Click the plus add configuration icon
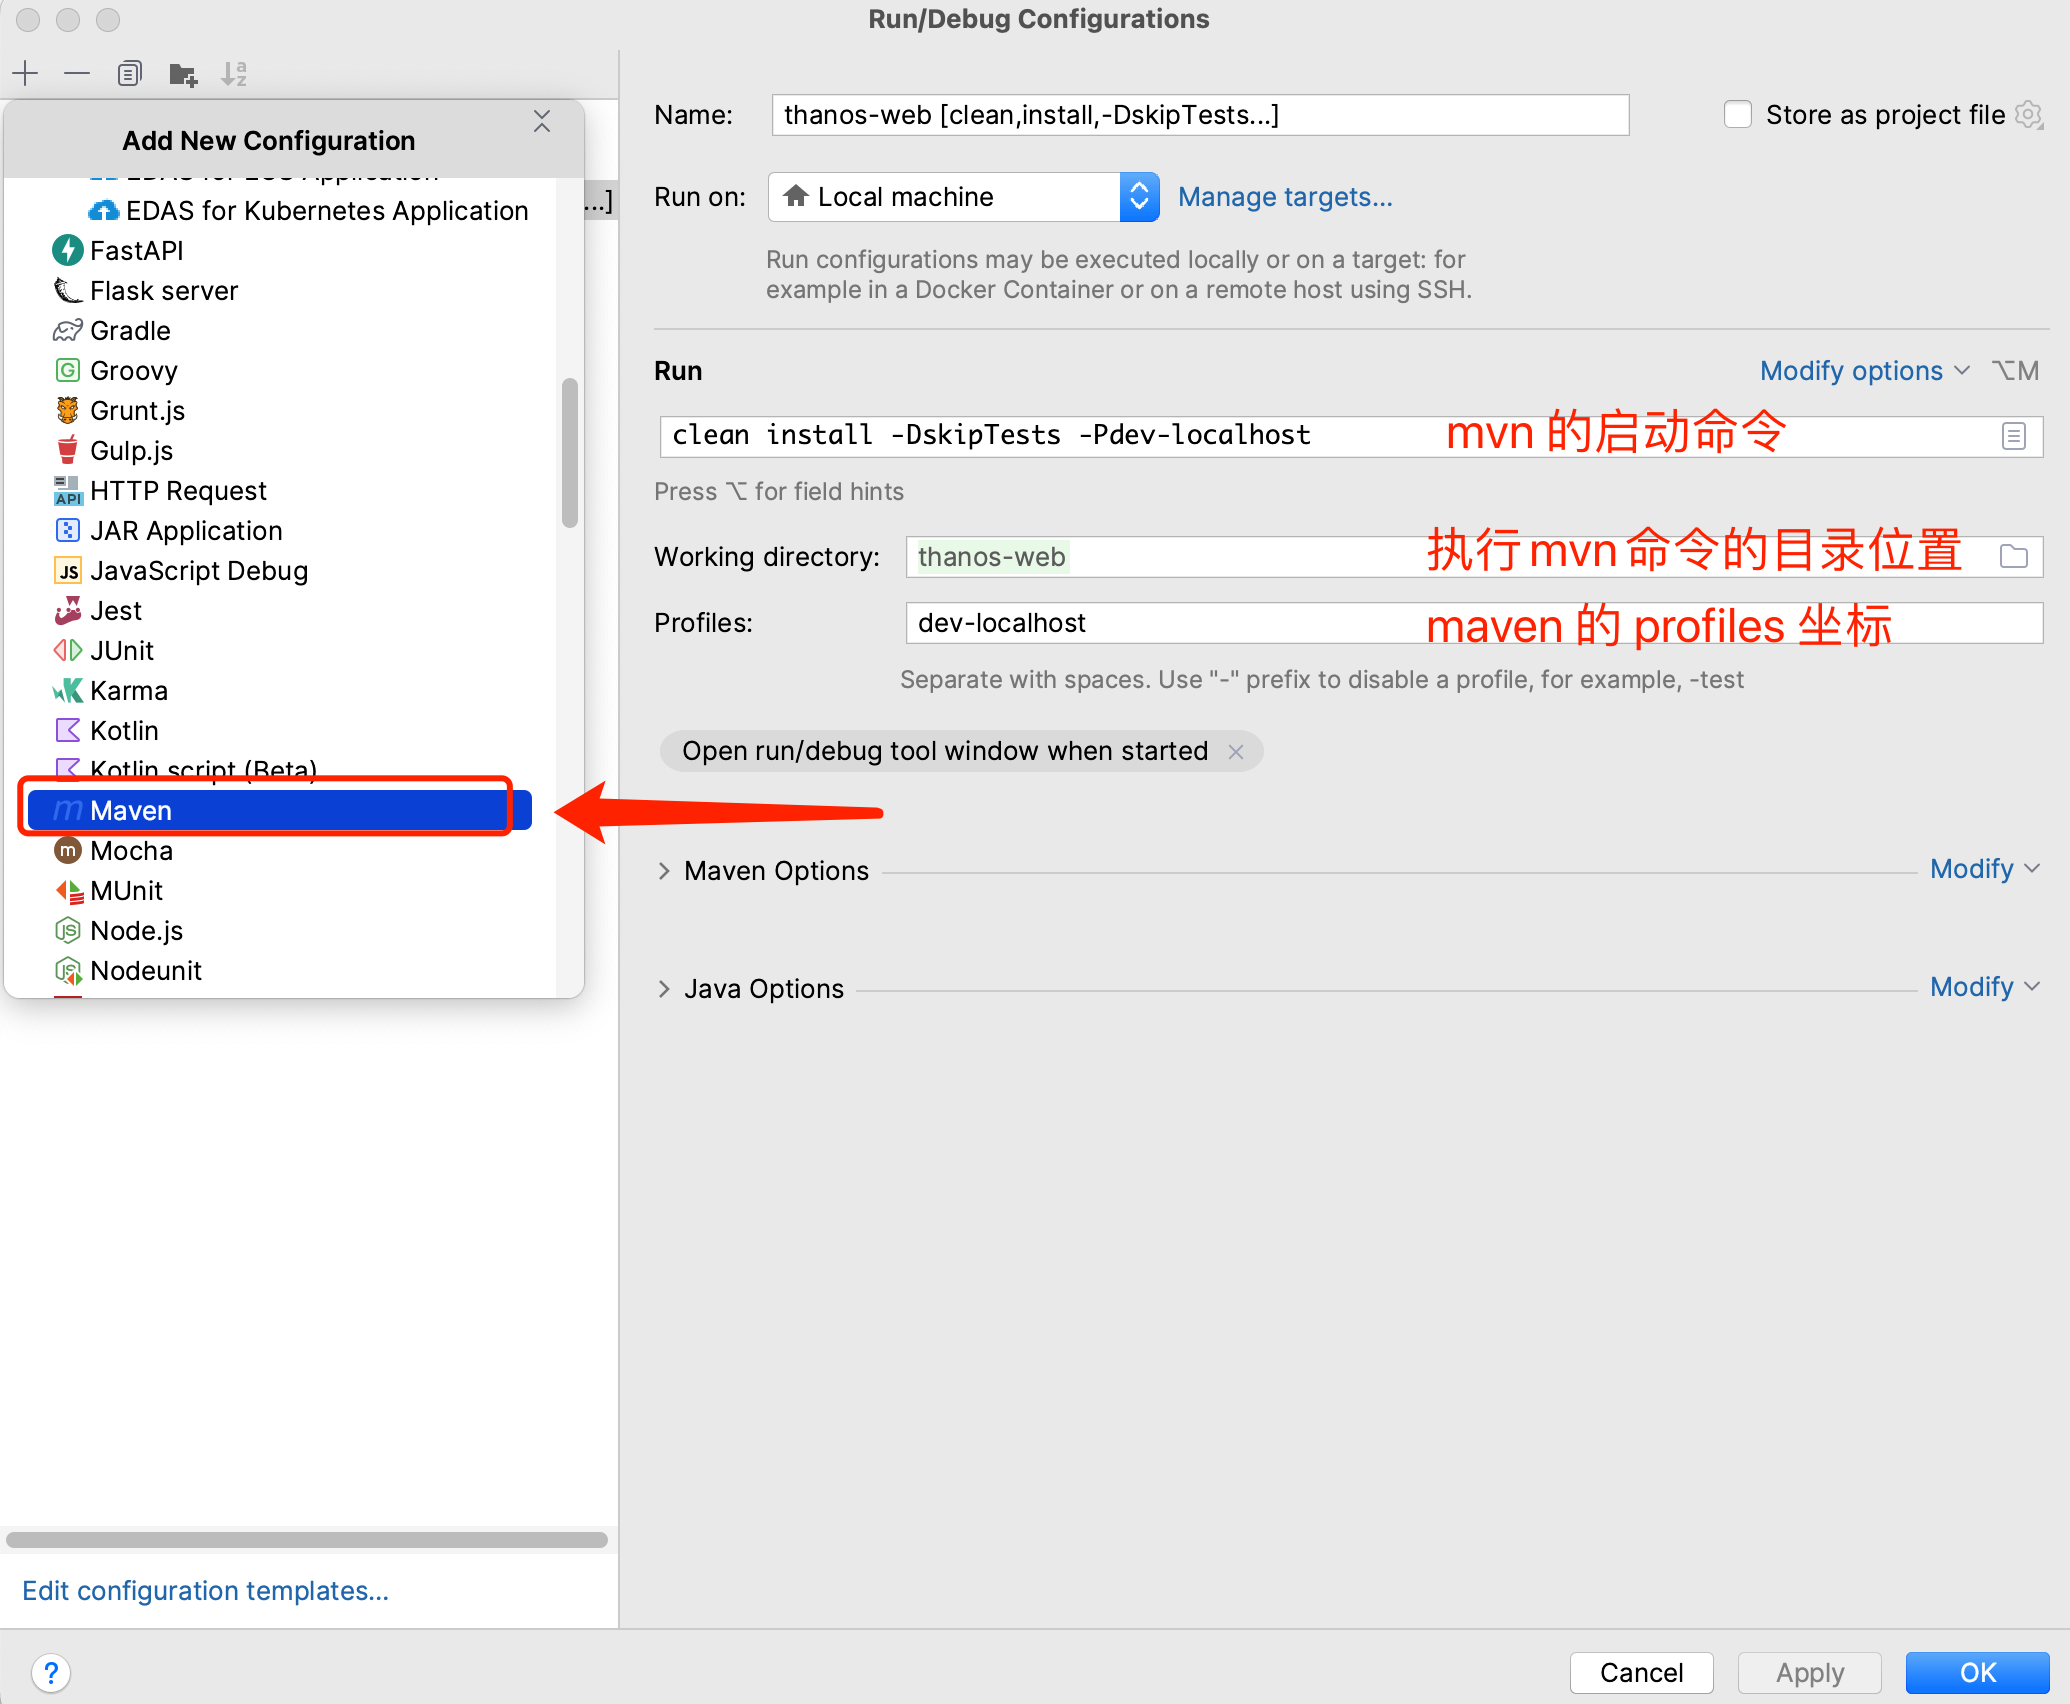 [25, 74]
